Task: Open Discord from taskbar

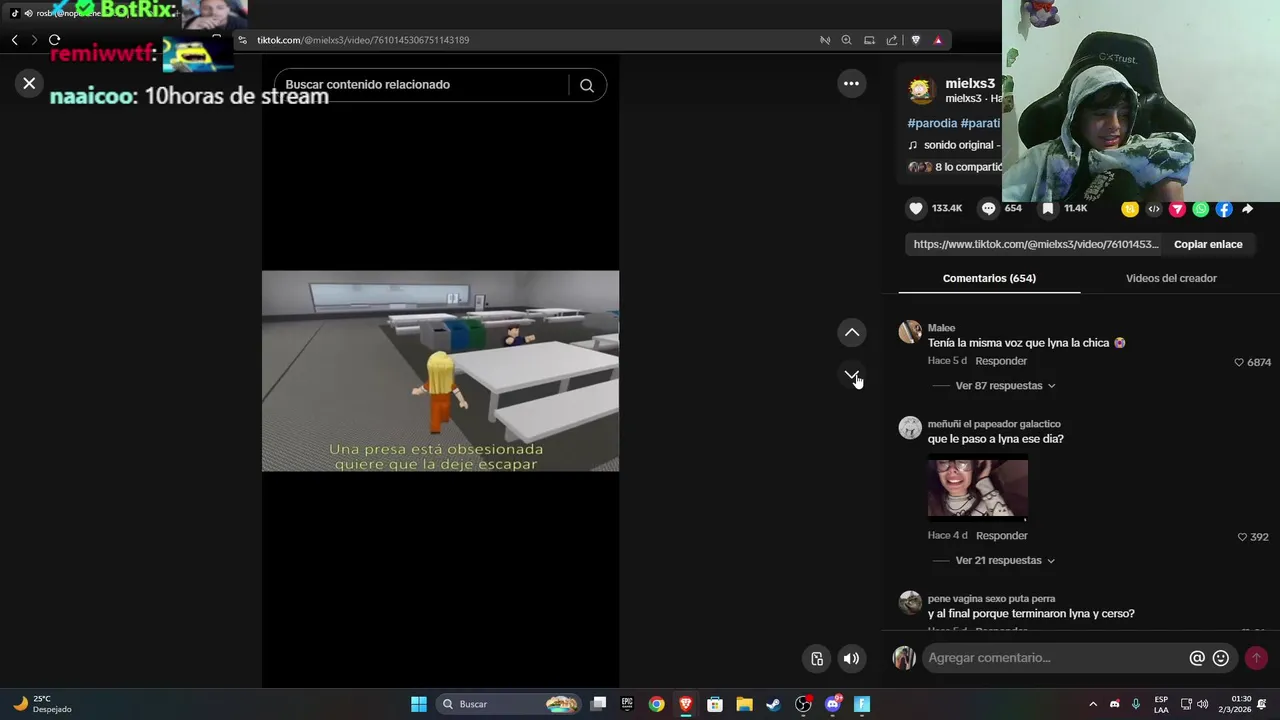Action: [832, 704]
